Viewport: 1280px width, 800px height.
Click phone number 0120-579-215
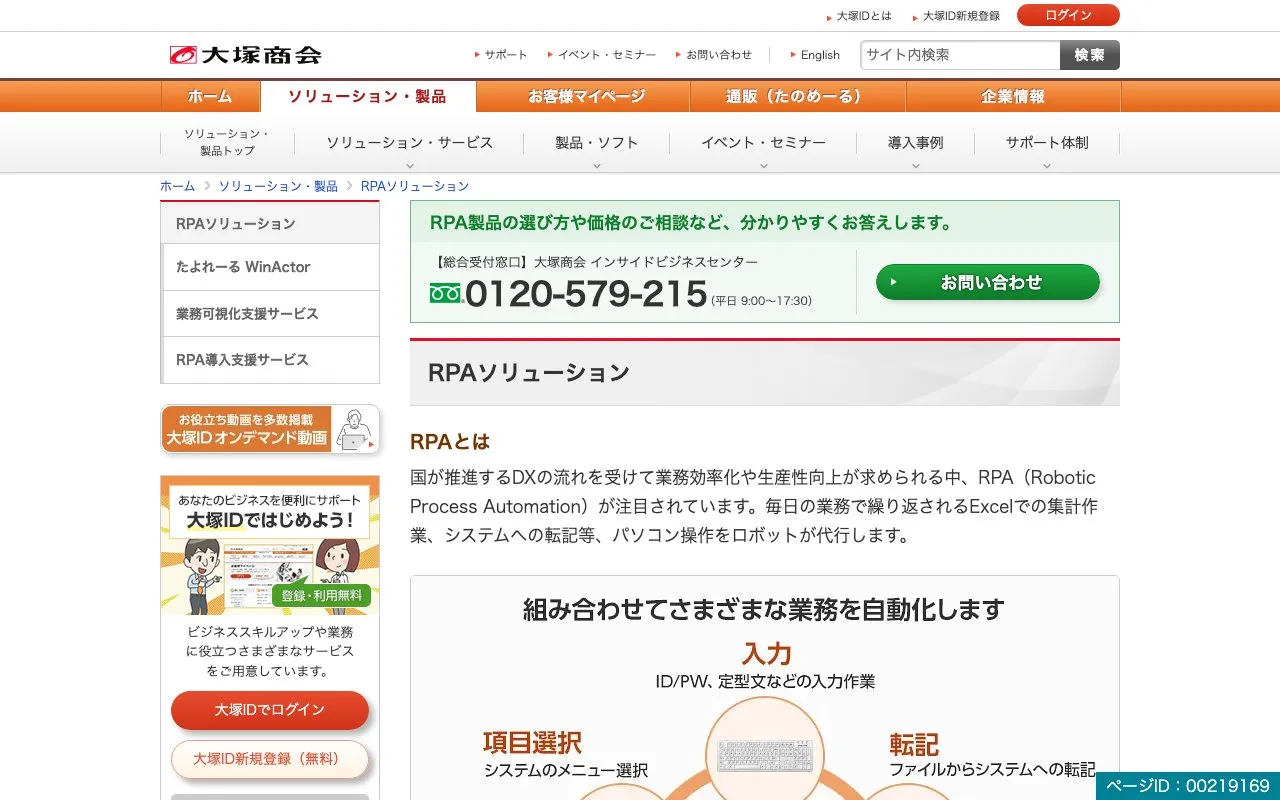(587, 294)
